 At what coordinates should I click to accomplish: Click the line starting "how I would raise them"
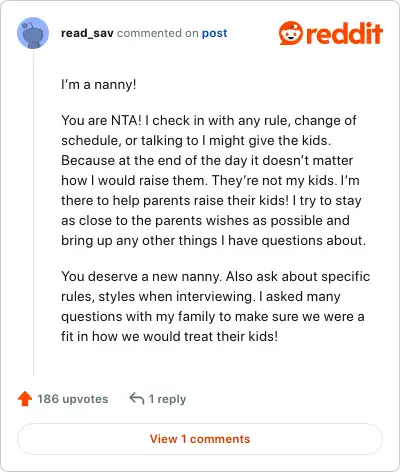[x=210, y=180]
